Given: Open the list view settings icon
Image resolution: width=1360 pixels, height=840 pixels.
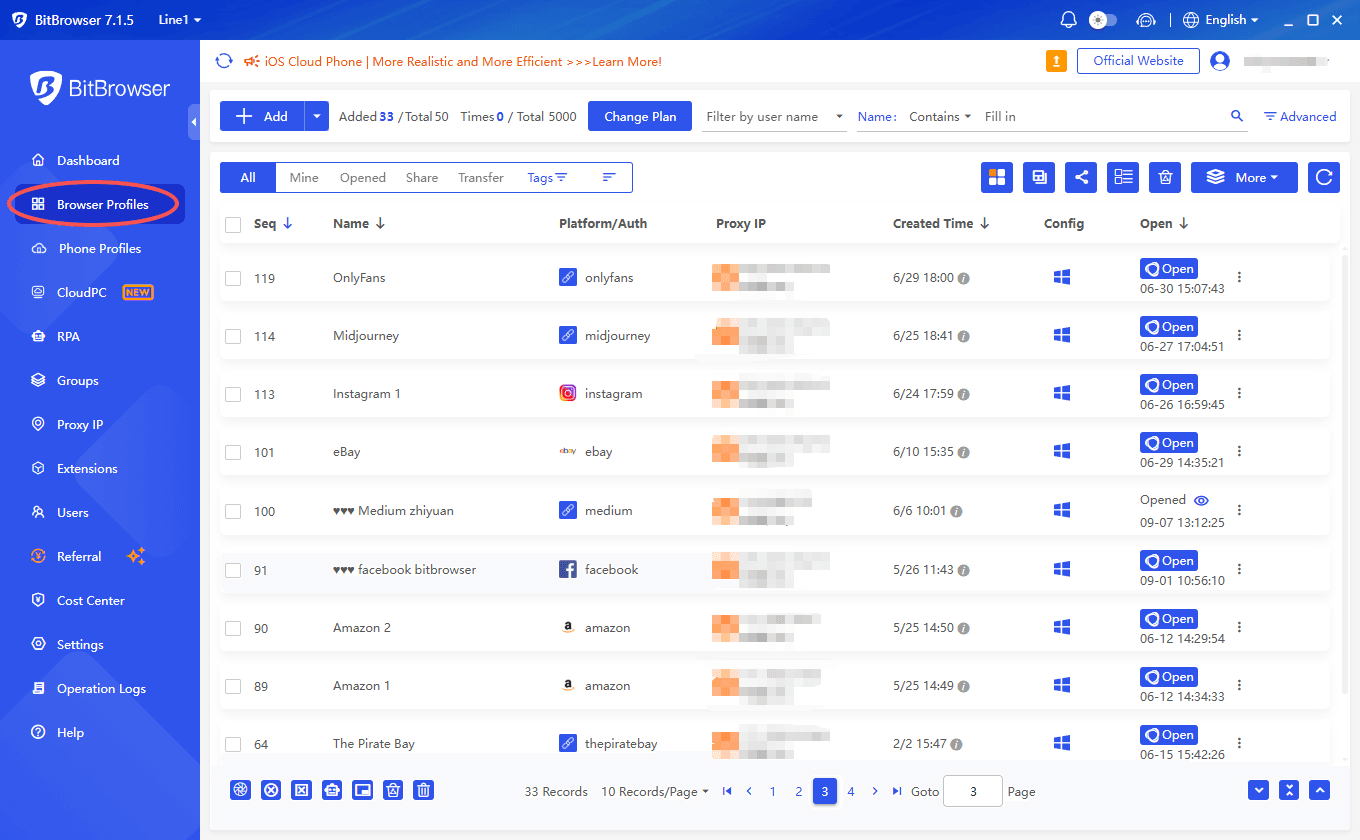Looking at the screenshot, I should [x=1124, y=177].
